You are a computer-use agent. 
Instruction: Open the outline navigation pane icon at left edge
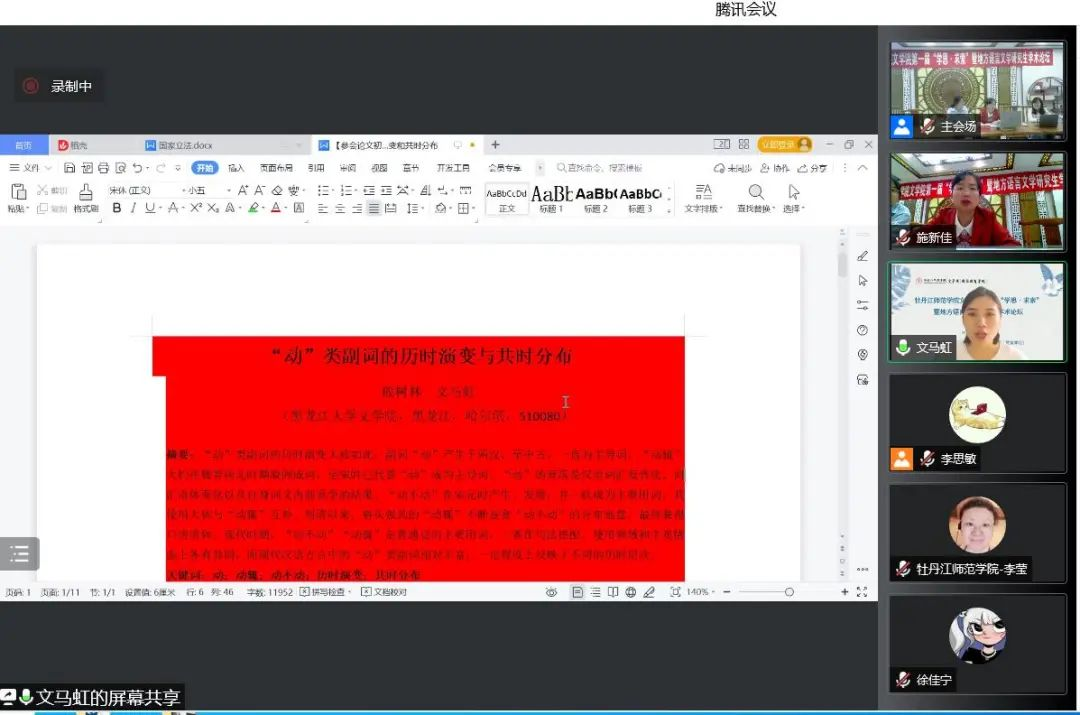19,553
